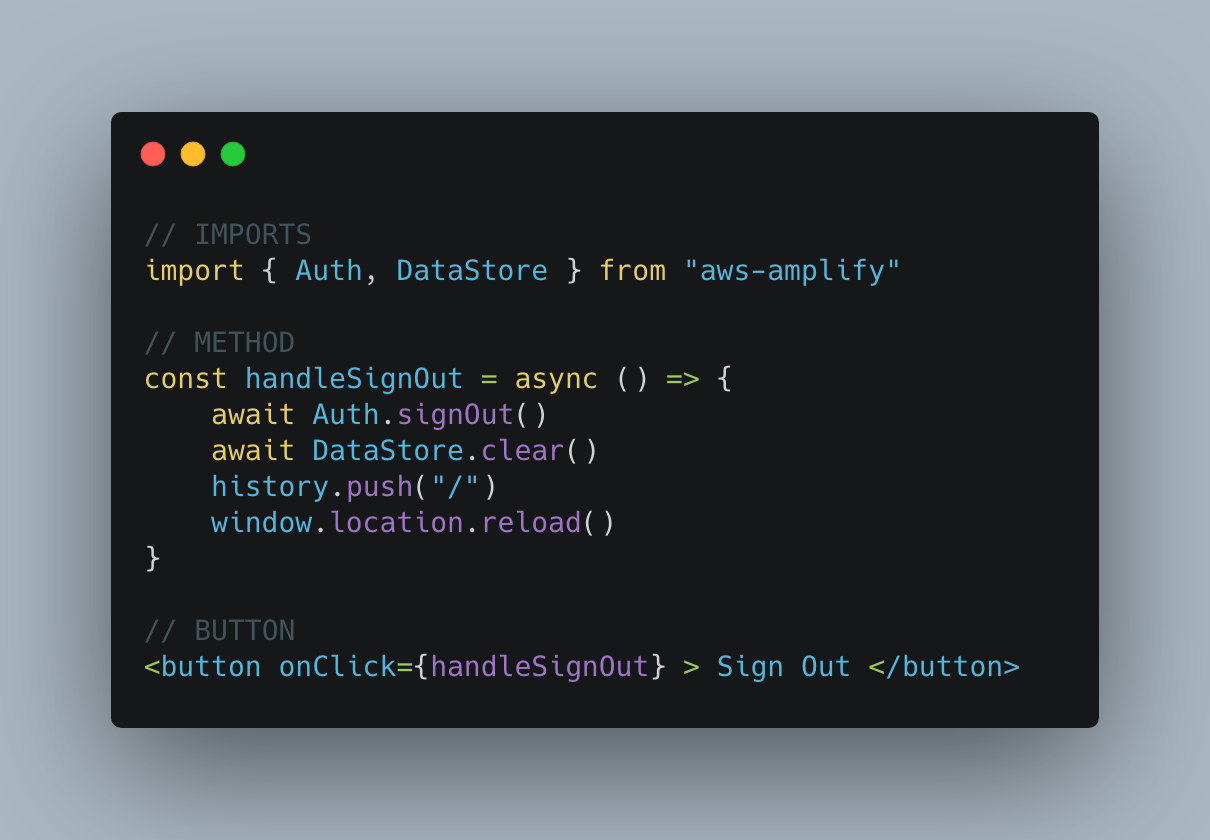Screen dimensions: 1210x840
Task: Click the IMPORTS comment line
Action: (228, 235)
